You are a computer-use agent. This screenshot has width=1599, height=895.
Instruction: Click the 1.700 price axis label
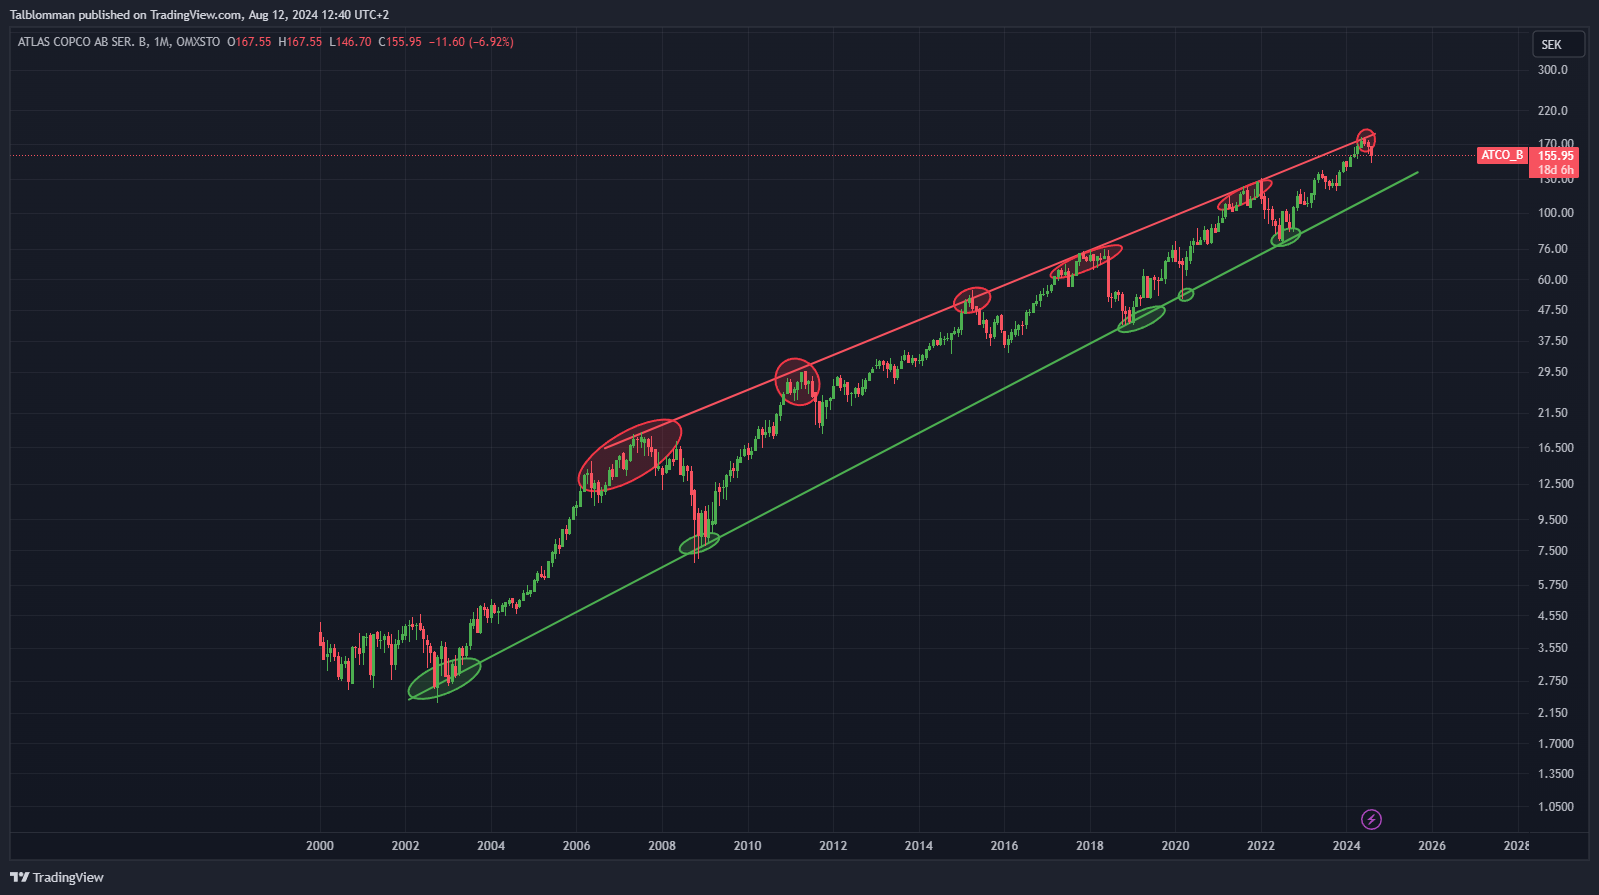pyautogui.click(x=1556, y=744)
